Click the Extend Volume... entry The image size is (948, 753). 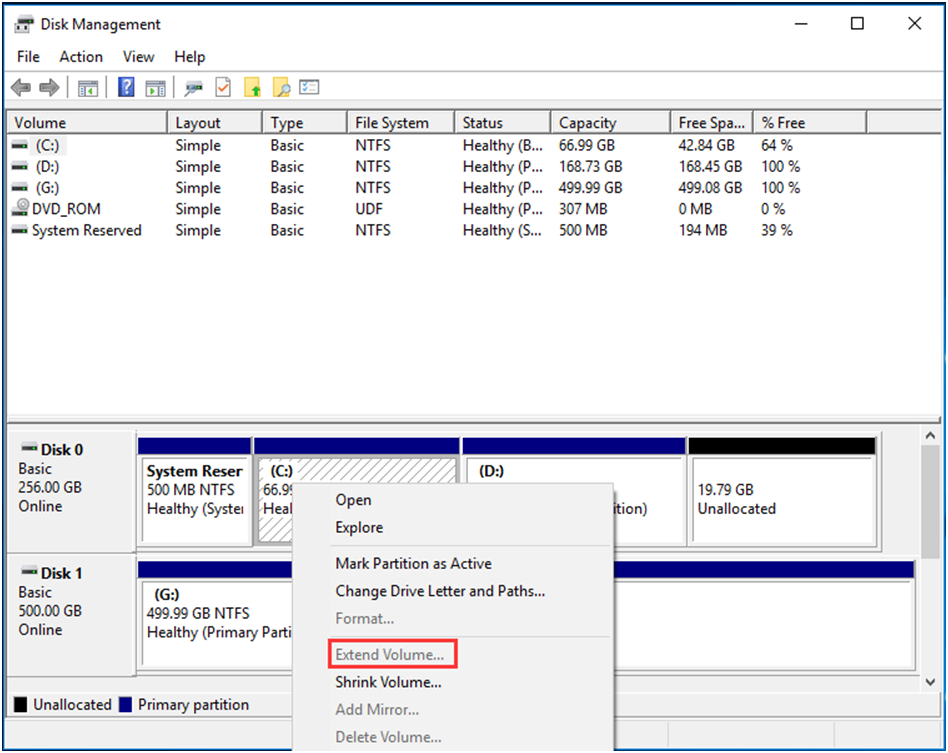click(x=453, y=654)
